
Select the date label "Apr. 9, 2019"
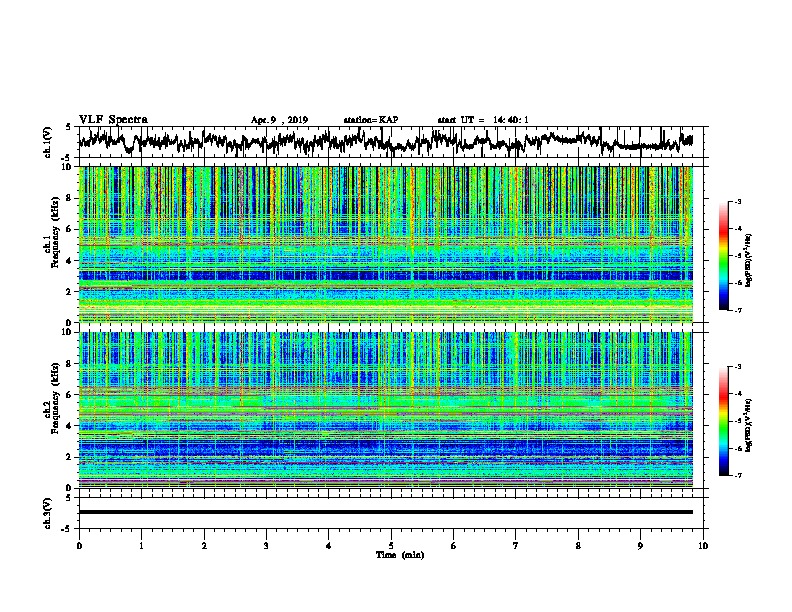tap(279, 120)
